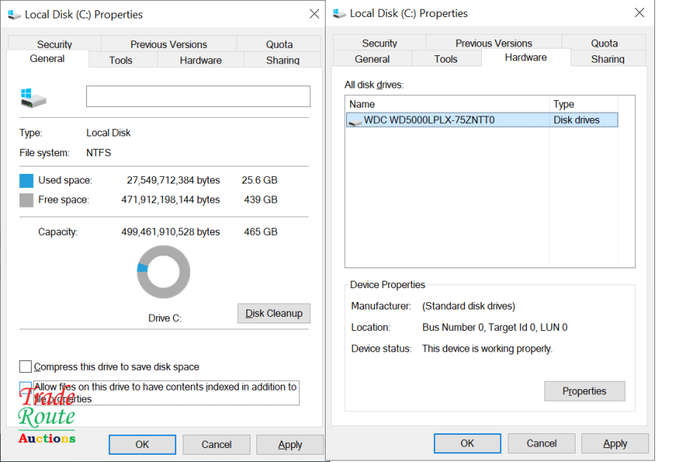Open Previous Versions tab in right window

click(494, 43)
